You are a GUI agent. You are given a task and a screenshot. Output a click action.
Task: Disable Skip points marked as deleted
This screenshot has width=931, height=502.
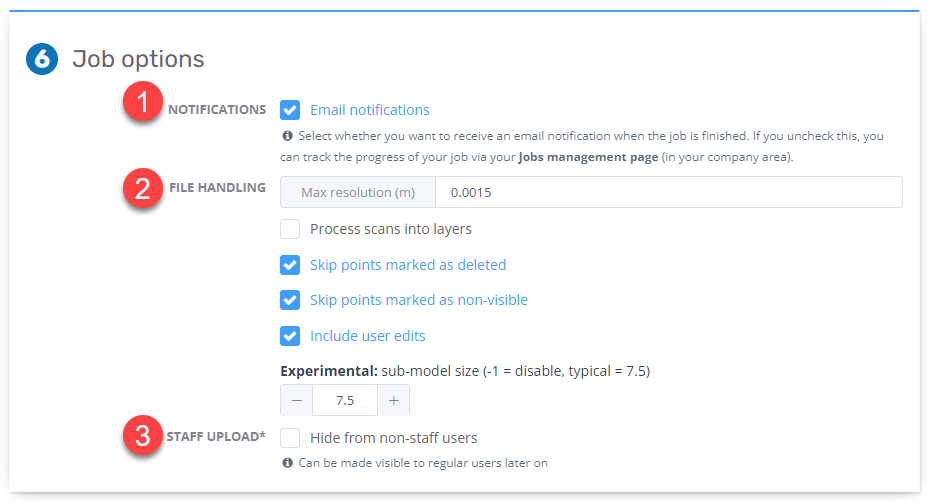pyautogui.click(x=290, y=265)
